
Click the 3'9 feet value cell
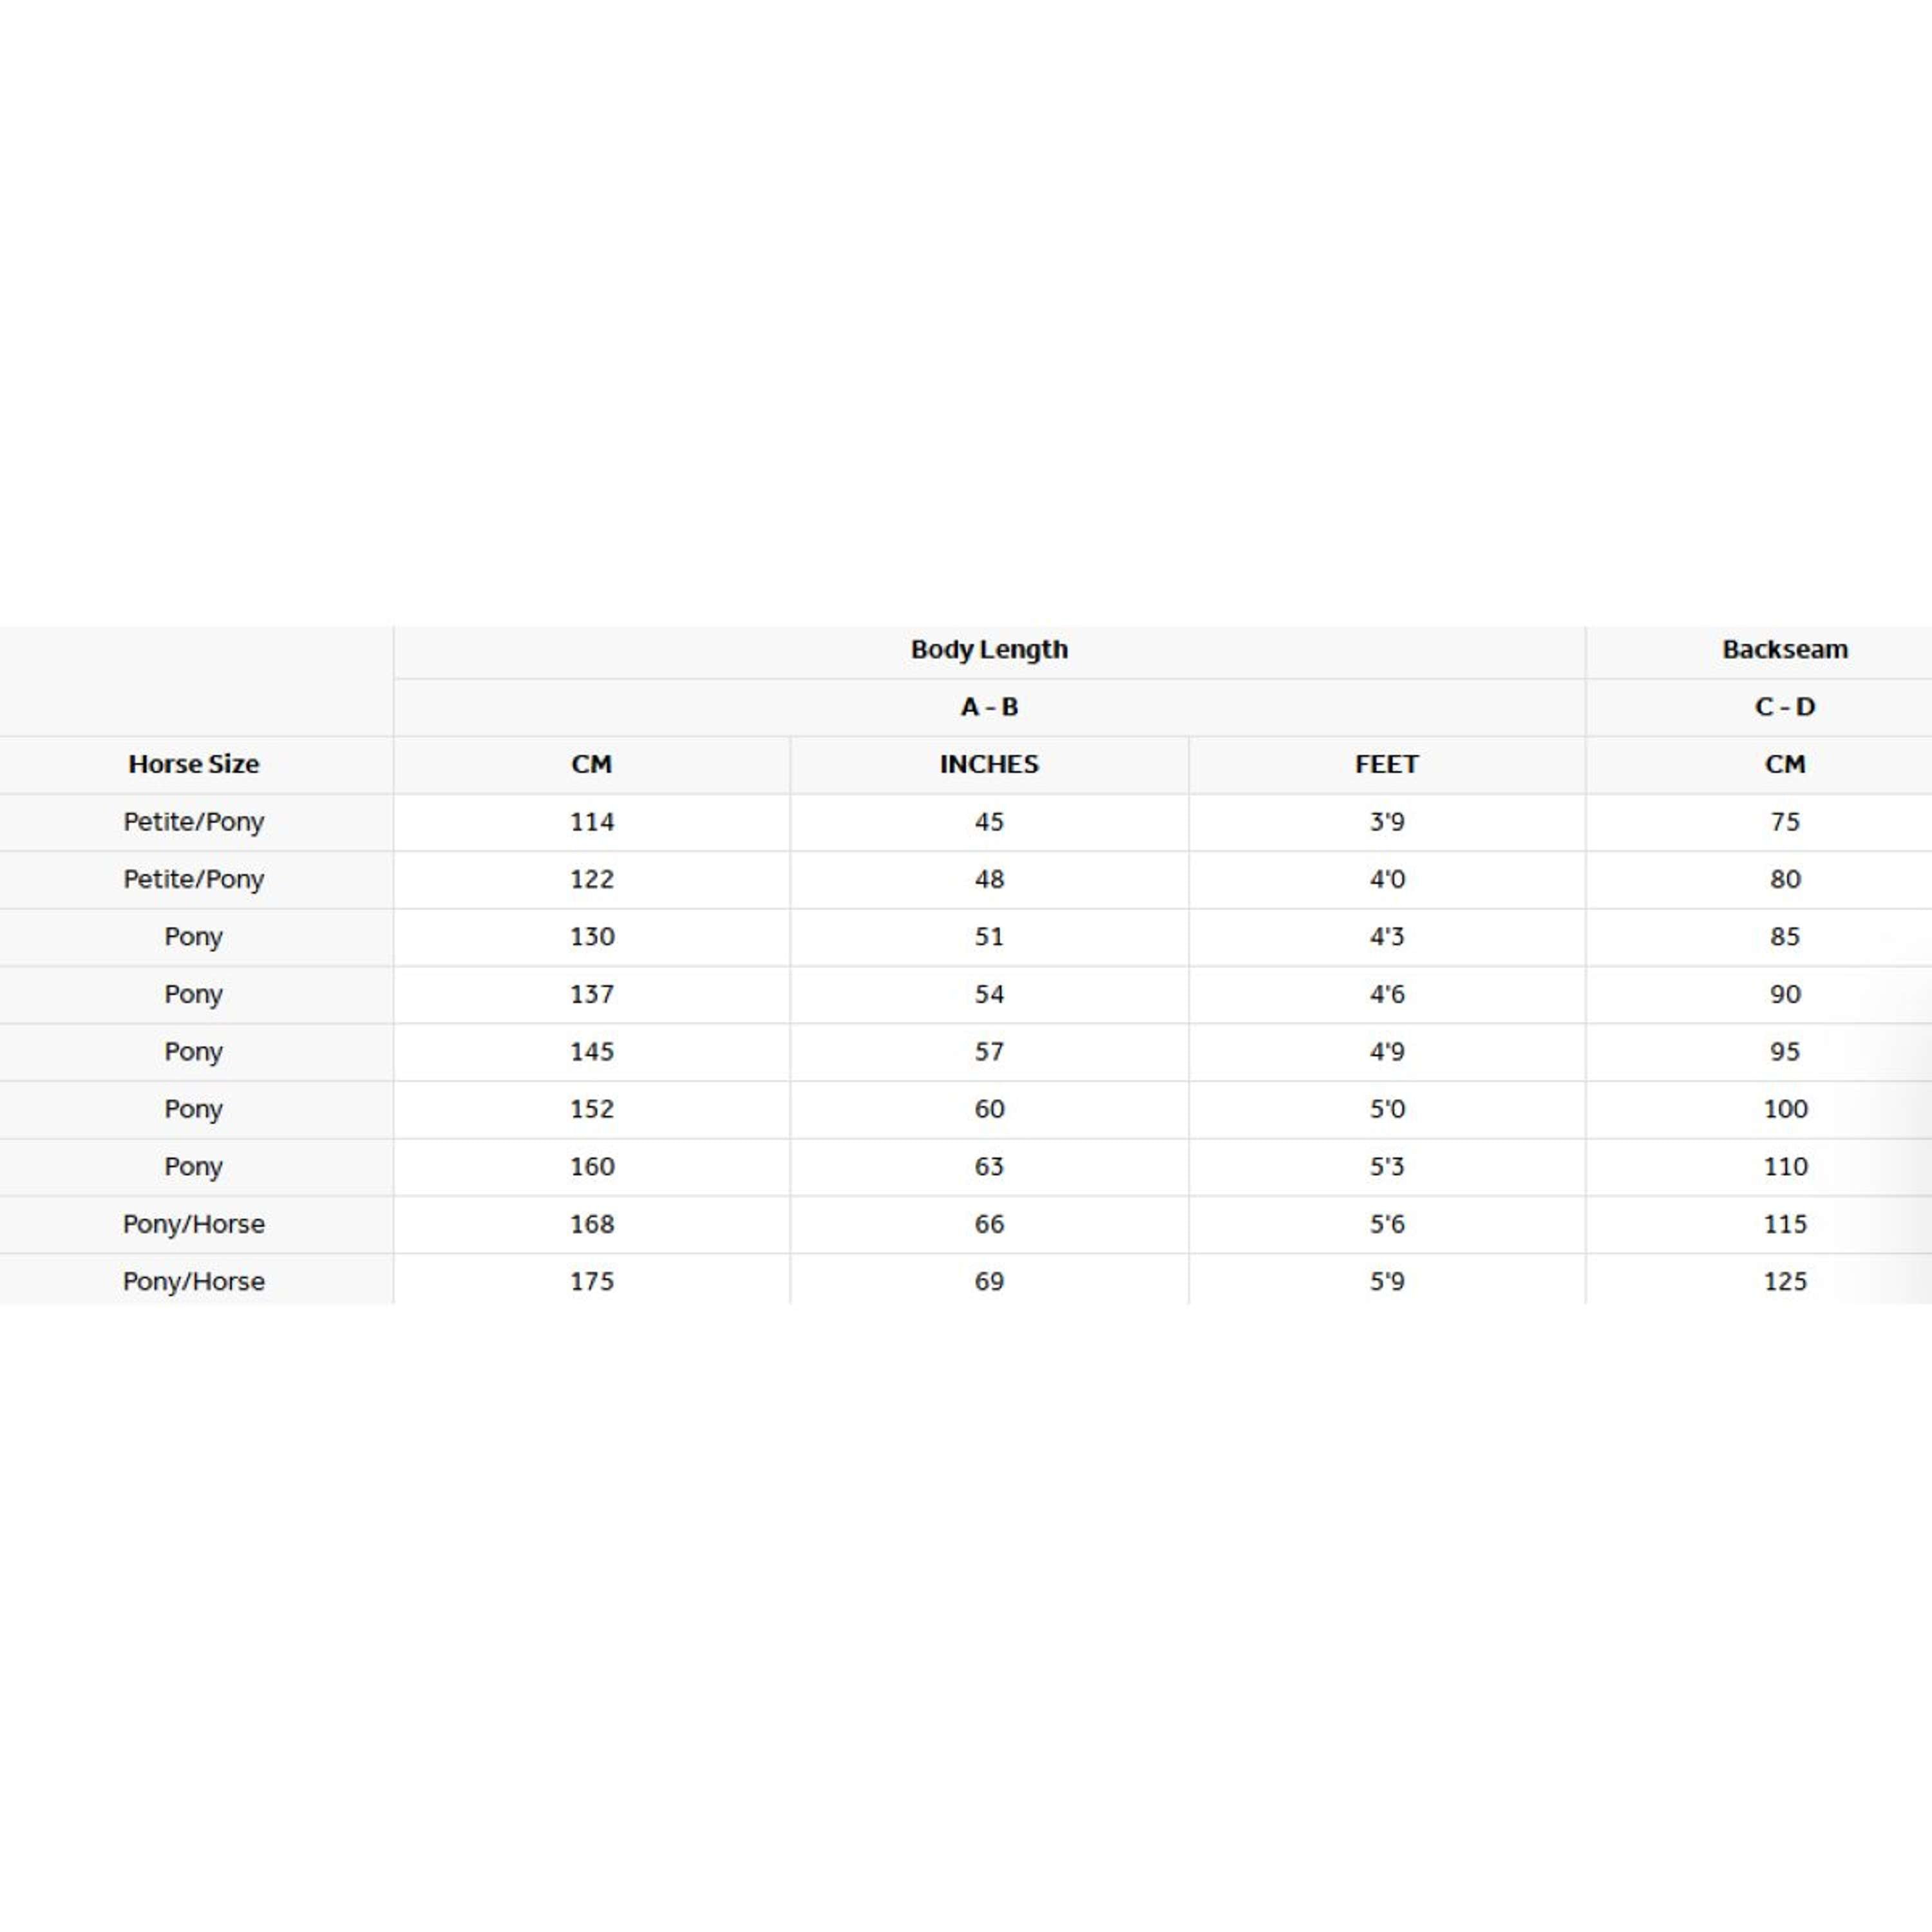click(x=1386, y=822)
